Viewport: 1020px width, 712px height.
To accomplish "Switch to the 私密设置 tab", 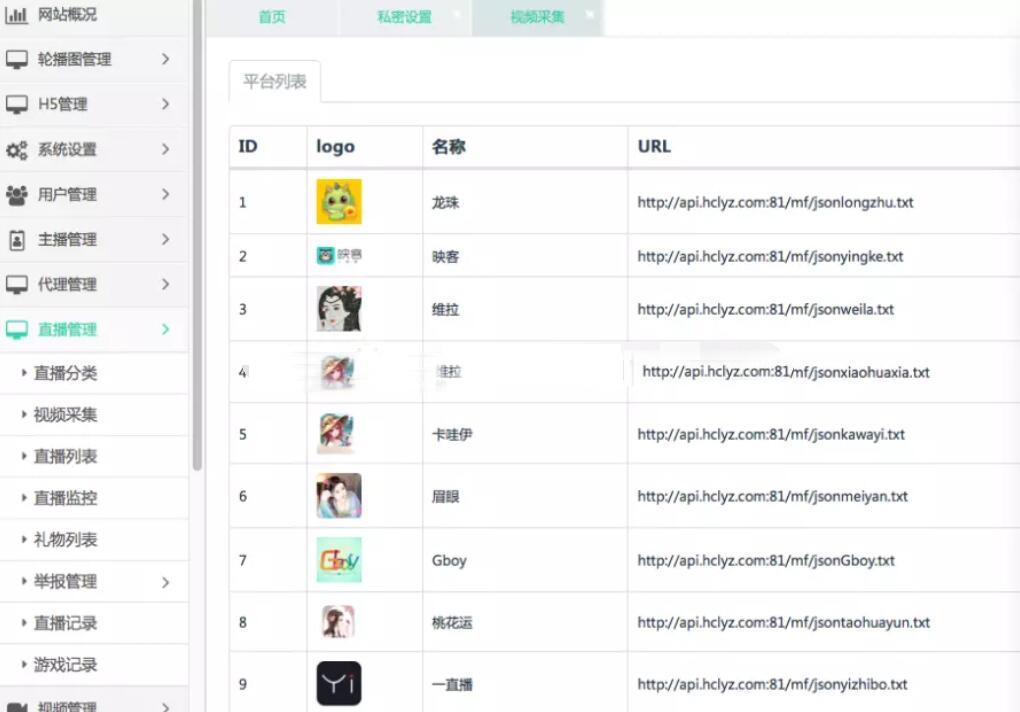I will [404, 18].
